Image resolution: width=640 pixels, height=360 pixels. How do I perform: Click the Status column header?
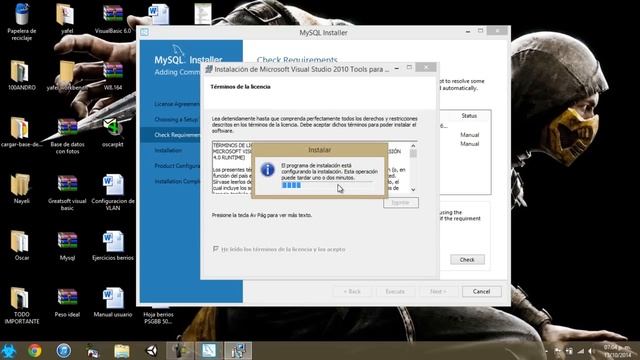[469, 116]
